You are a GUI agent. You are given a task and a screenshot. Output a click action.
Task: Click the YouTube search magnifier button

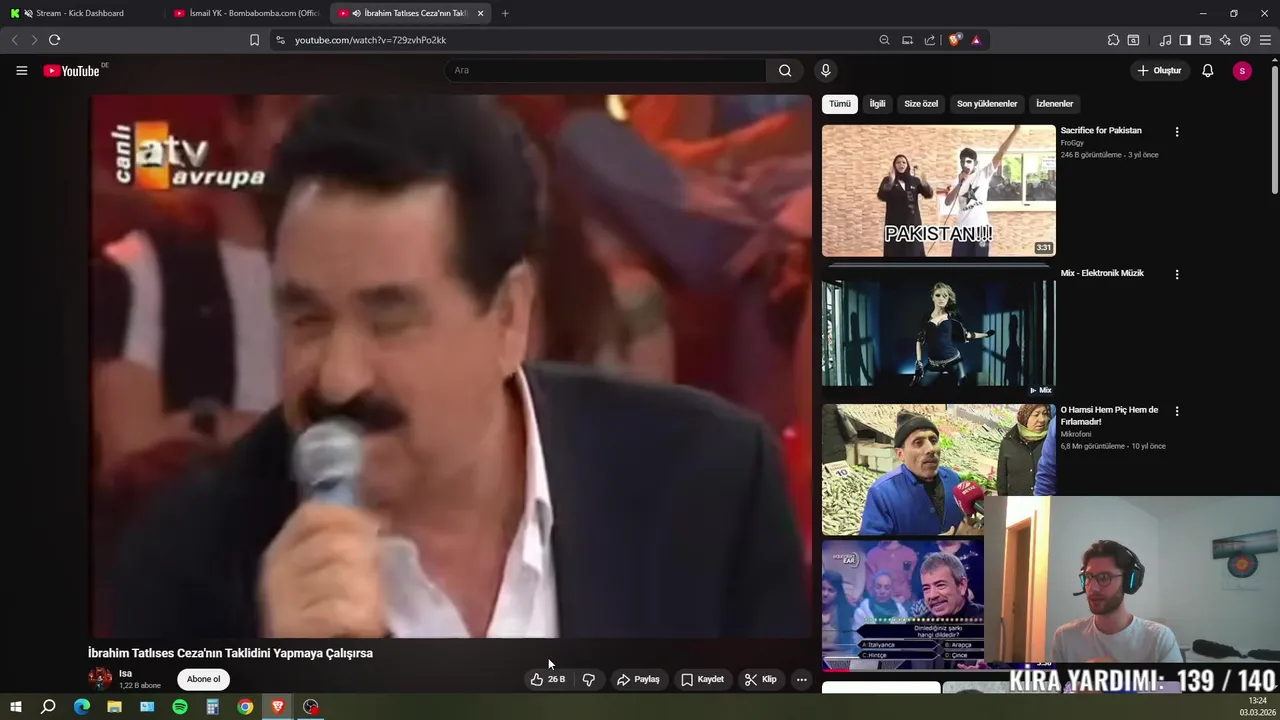[785, 70]
